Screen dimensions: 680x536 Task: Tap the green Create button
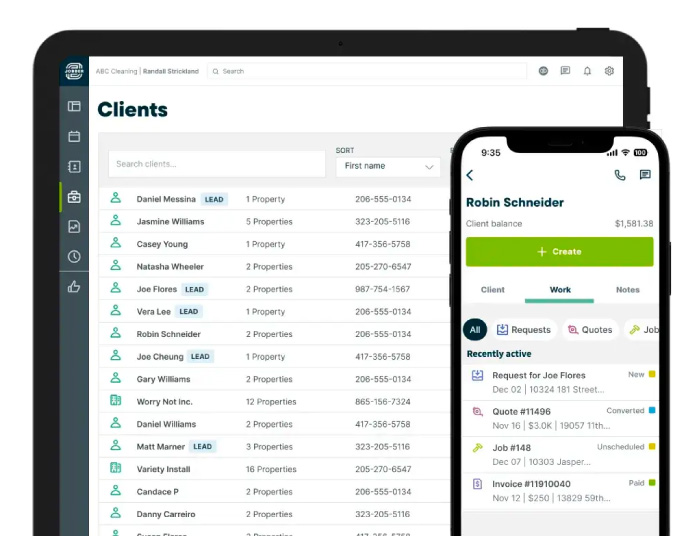[x=559, y=252]
